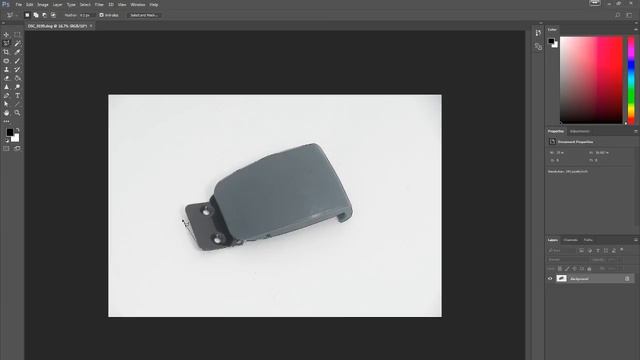The height and width of the screenshot is (360, 640).
Task: Select the History Brush tool
Action: (x=17, y=69)
